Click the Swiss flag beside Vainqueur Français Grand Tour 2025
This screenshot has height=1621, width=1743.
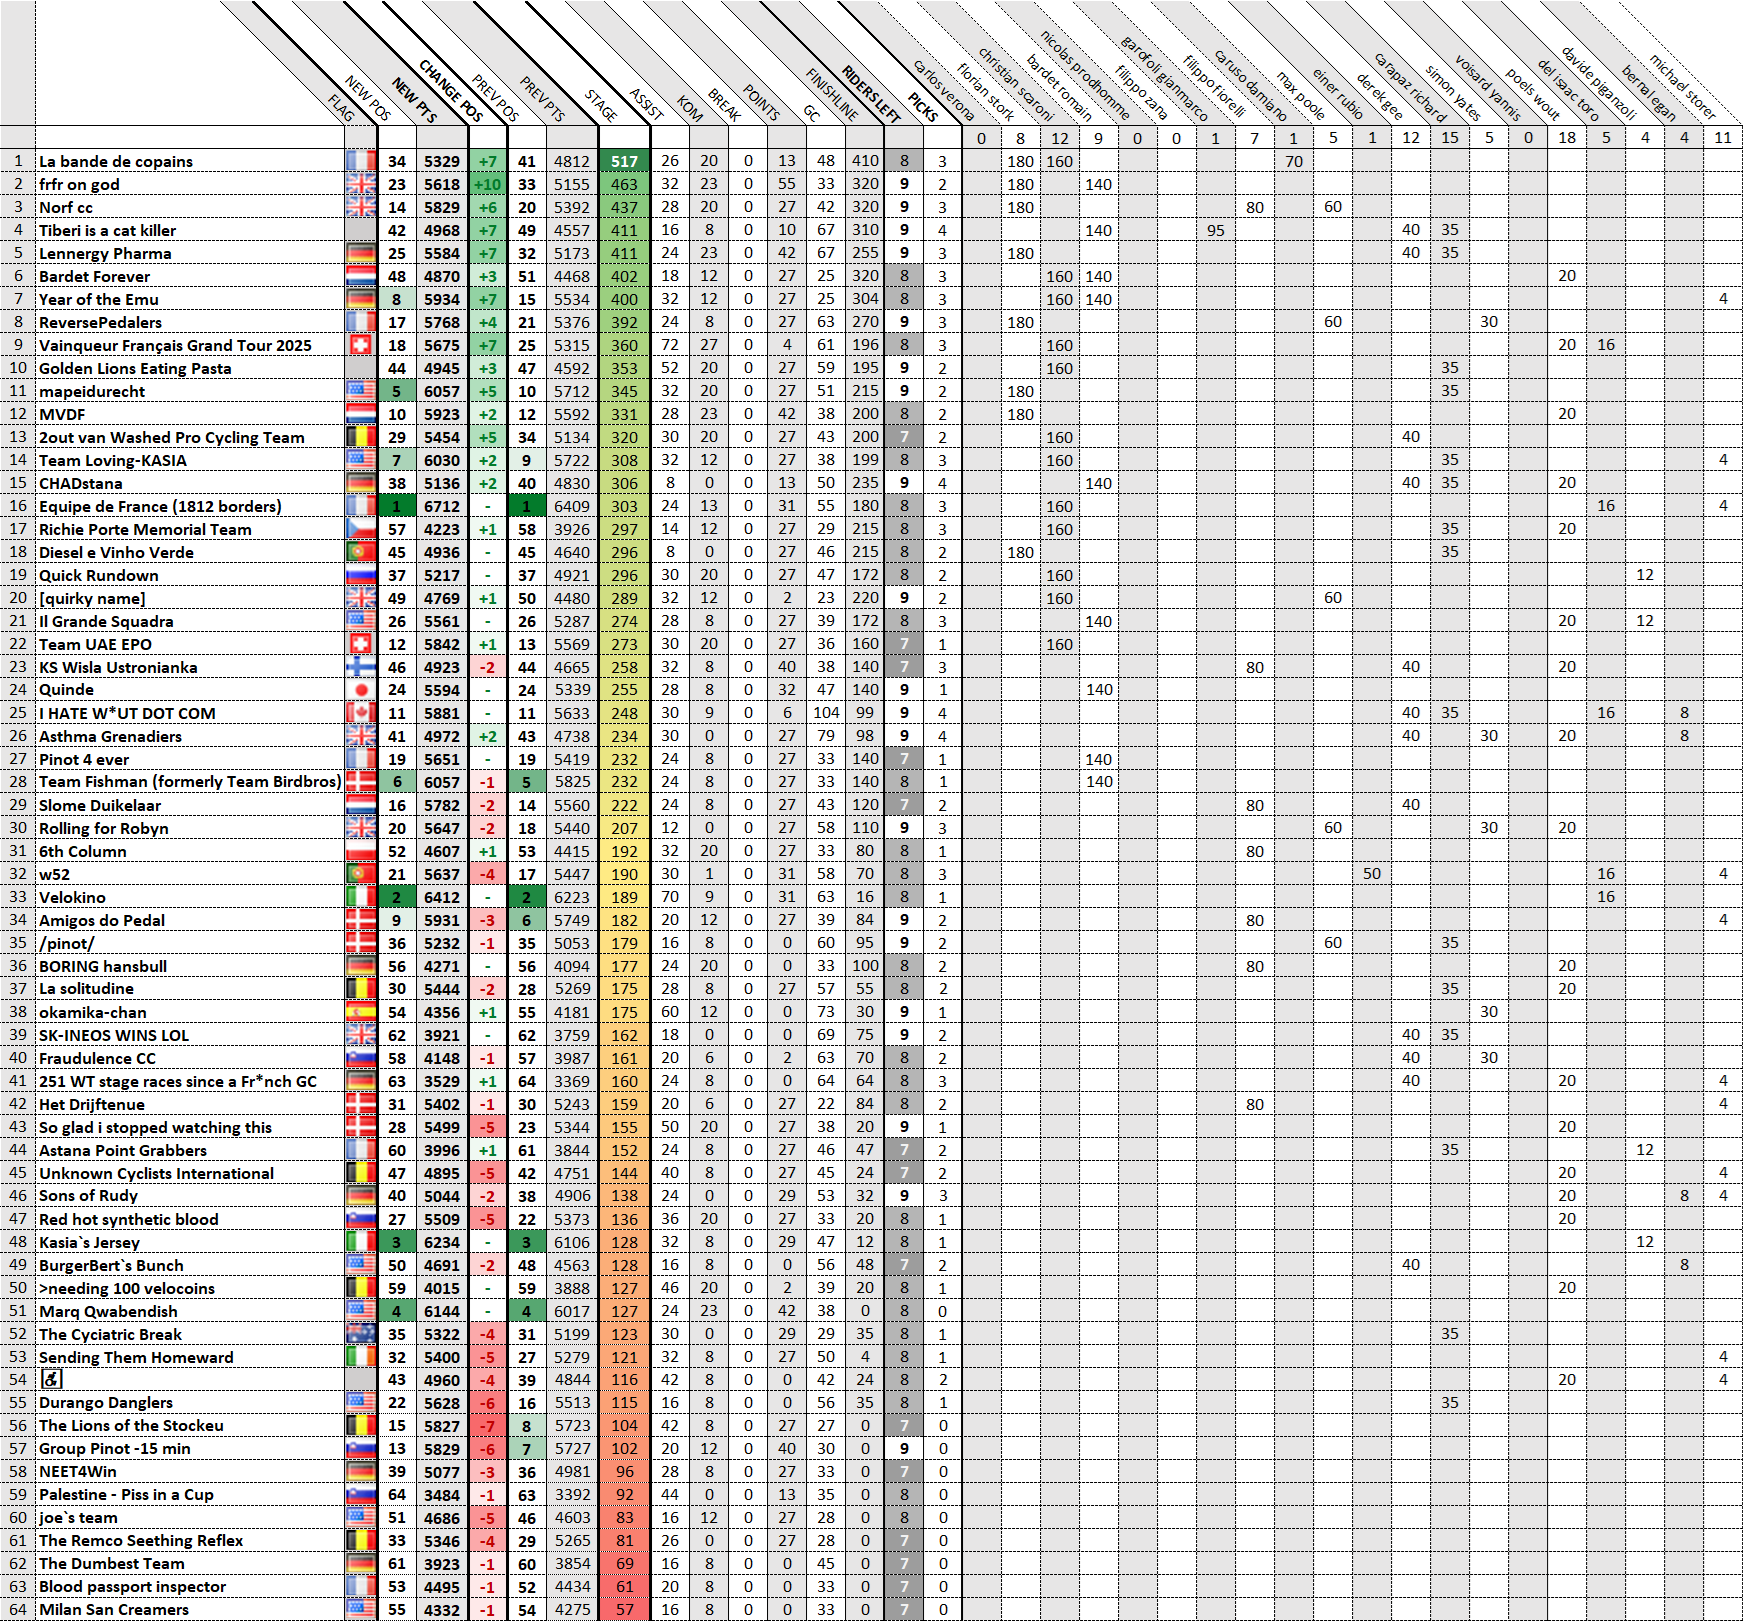(360, 345)
